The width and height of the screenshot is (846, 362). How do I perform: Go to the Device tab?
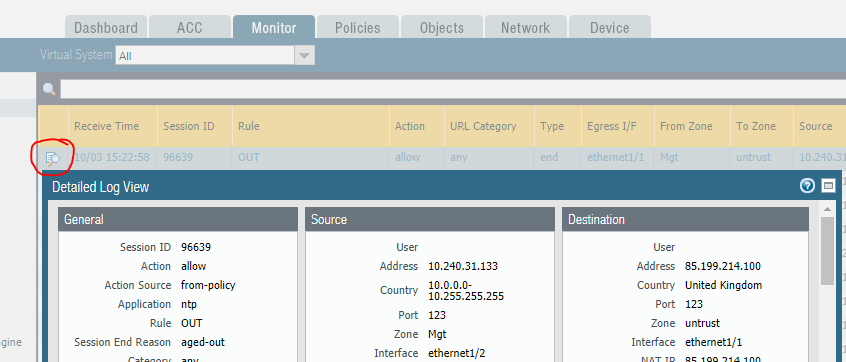click(609, 28)
